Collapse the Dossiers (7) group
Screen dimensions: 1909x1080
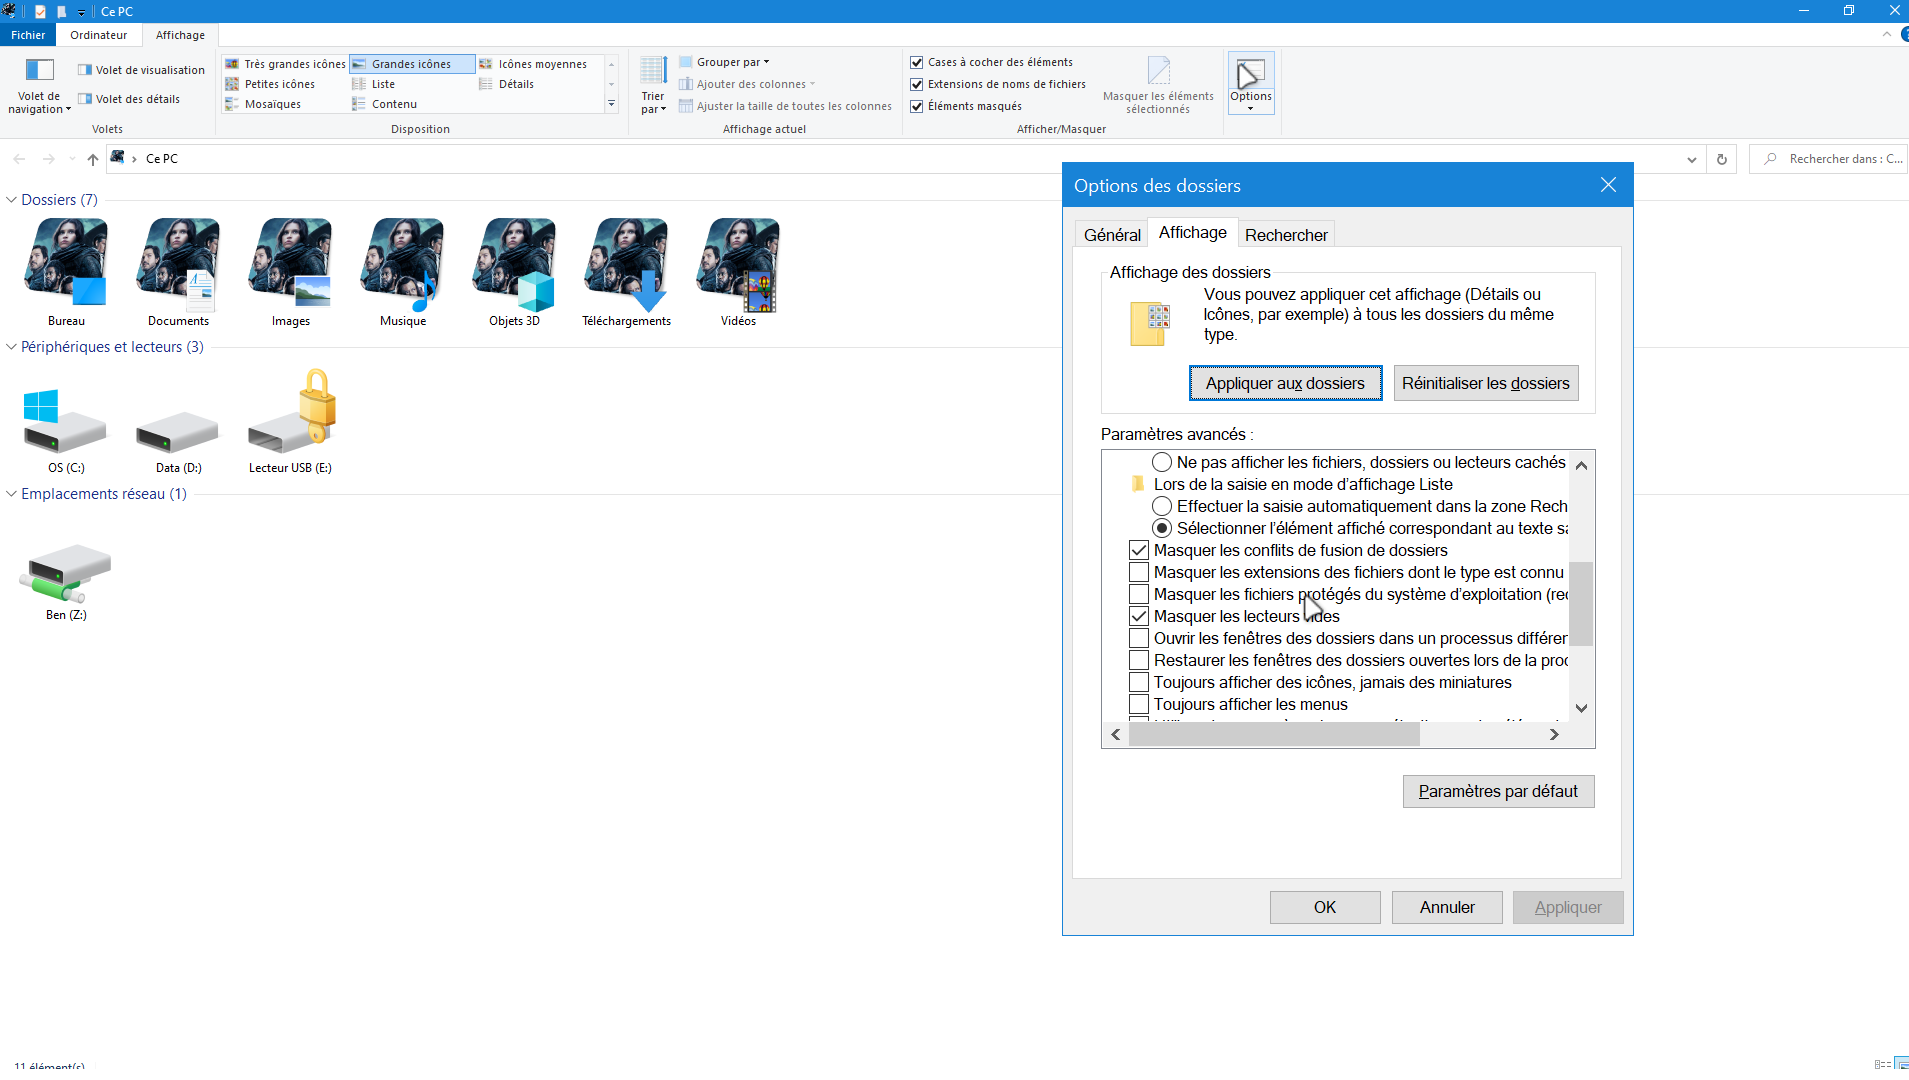point(12,200)
